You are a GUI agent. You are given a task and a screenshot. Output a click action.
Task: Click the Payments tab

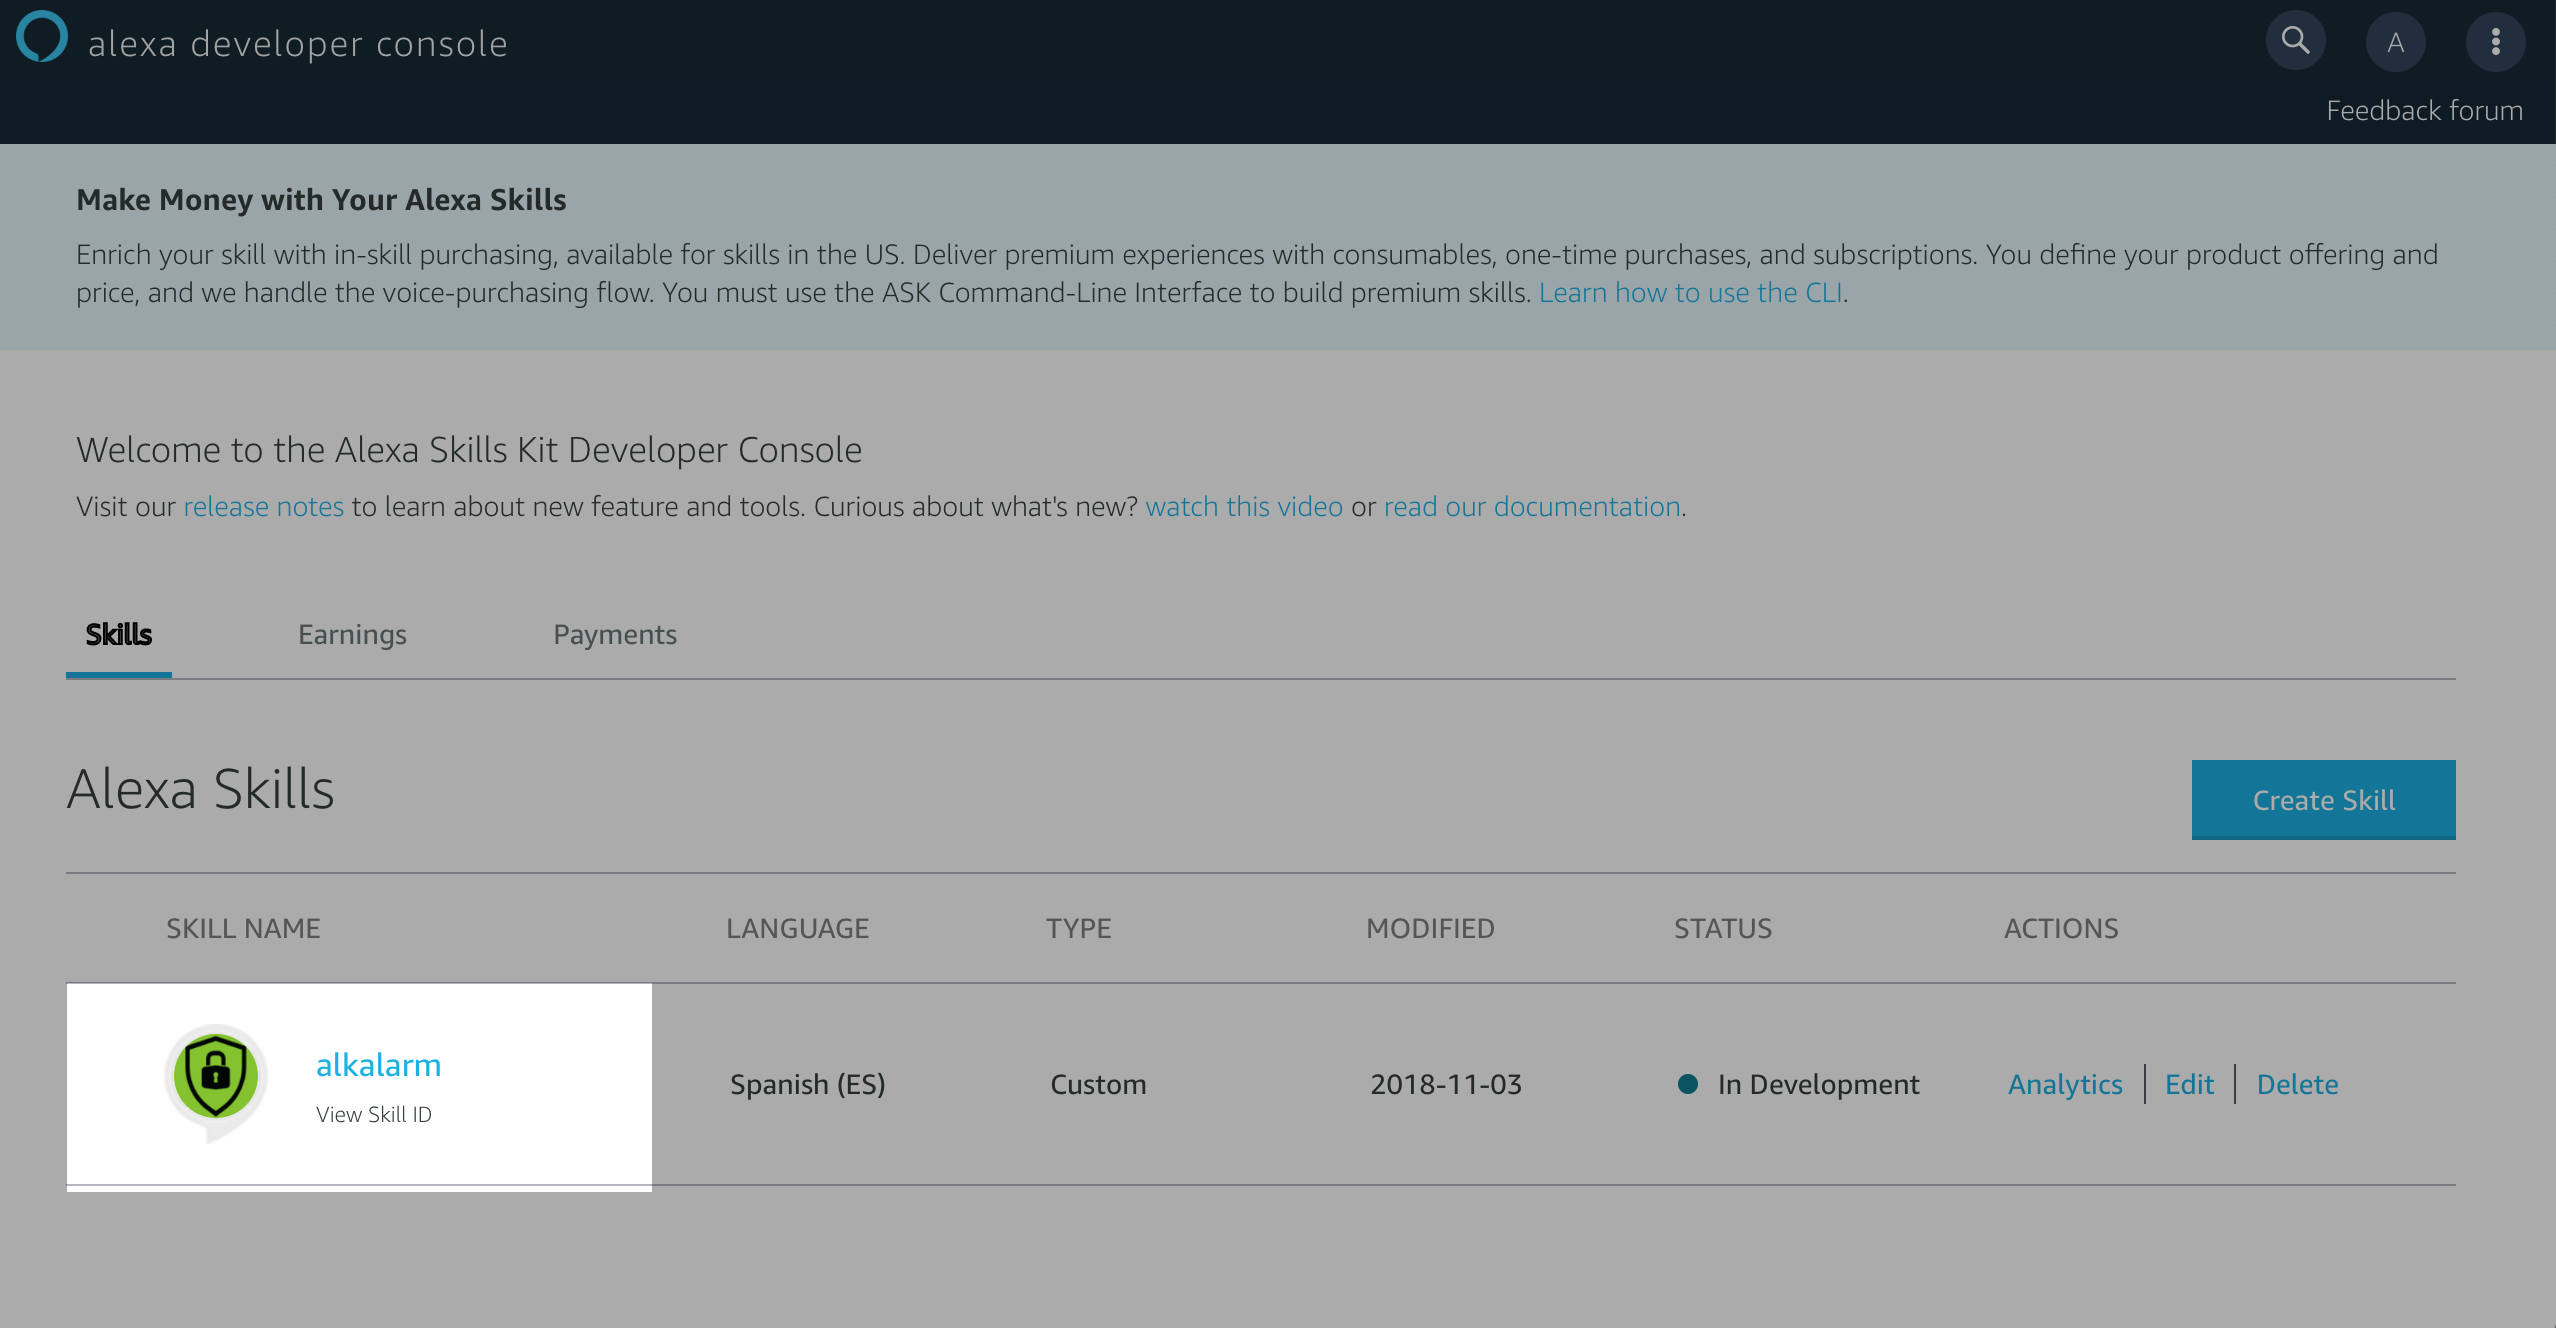coord(614,634)
